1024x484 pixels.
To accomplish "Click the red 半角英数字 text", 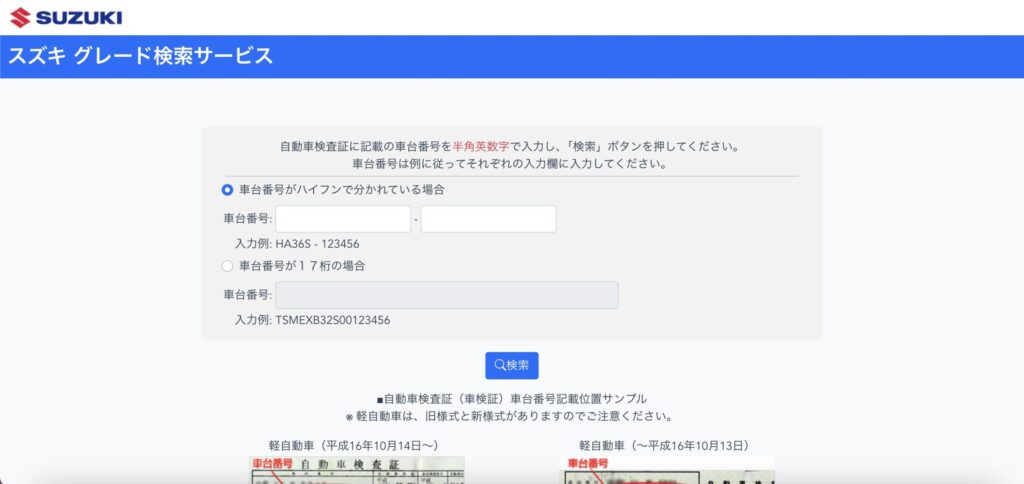I will [x=482, y=147].
